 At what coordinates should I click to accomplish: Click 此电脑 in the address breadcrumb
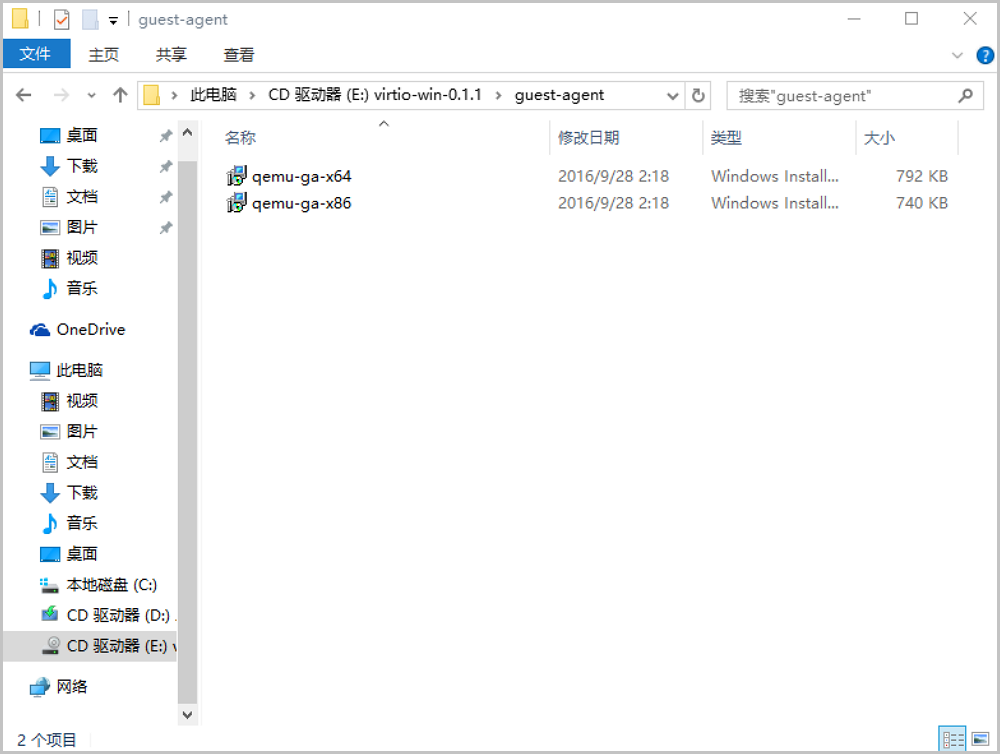click(214, 95)
